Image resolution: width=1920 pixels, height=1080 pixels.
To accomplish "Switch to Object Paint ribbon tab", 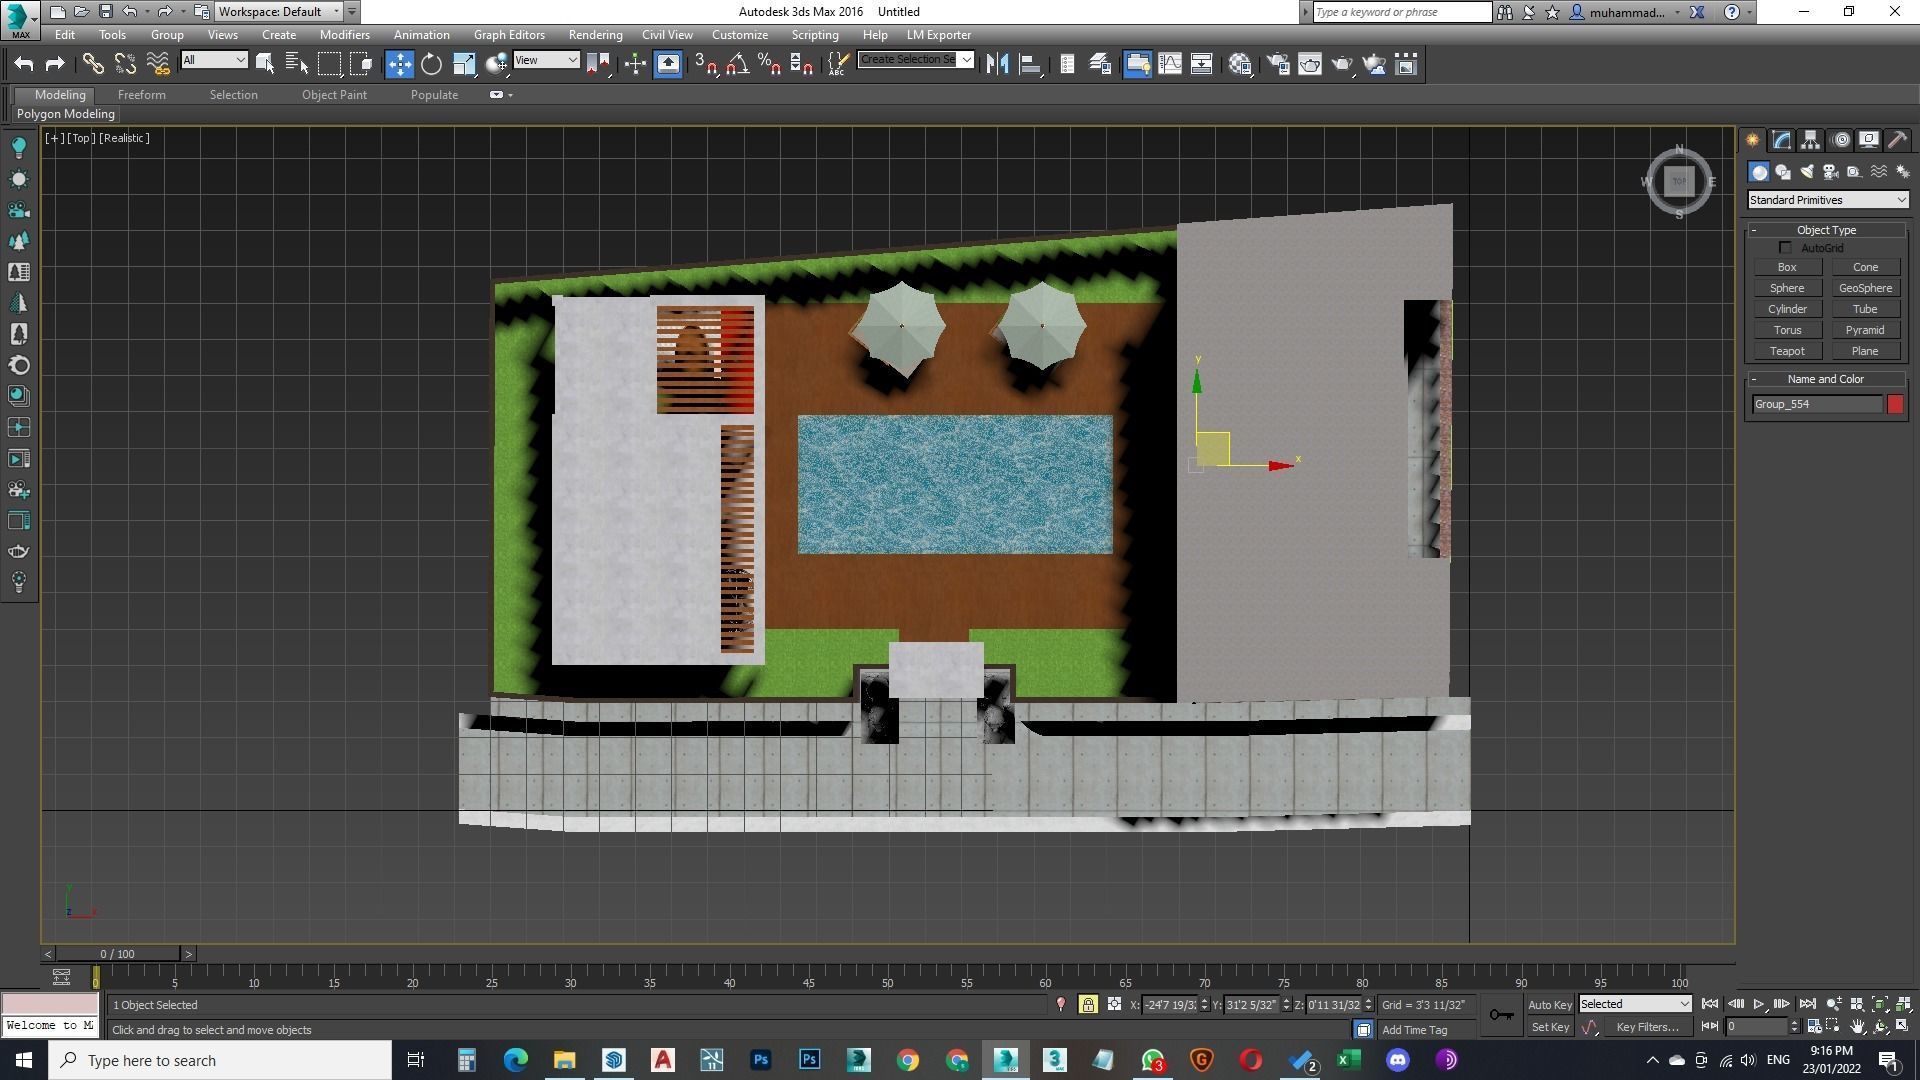I will pos(334,95).
